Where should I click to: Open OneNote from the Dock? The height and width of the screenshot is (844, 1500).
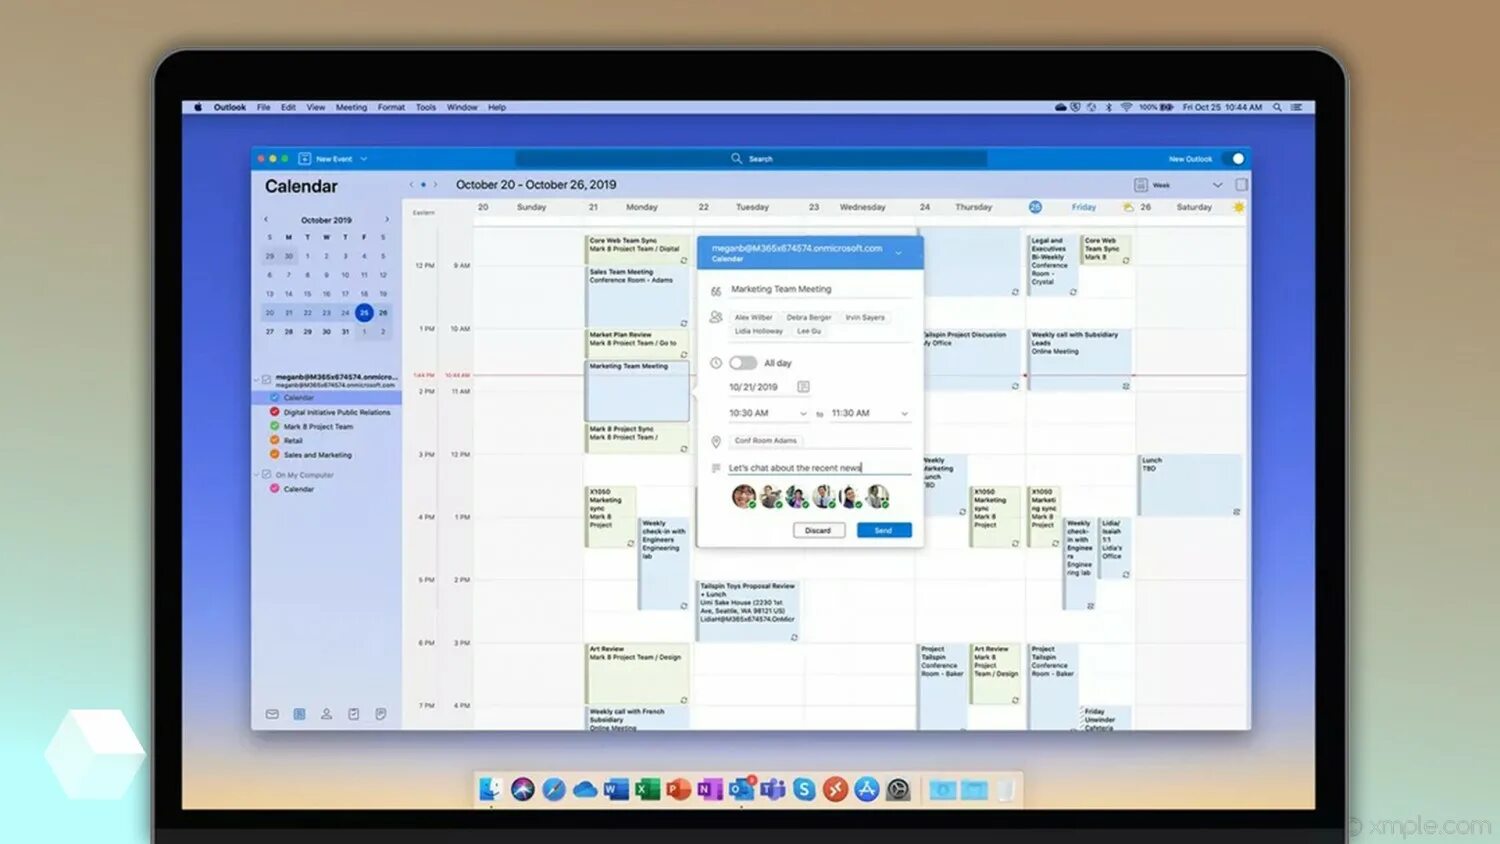click(x=710, y=790)
